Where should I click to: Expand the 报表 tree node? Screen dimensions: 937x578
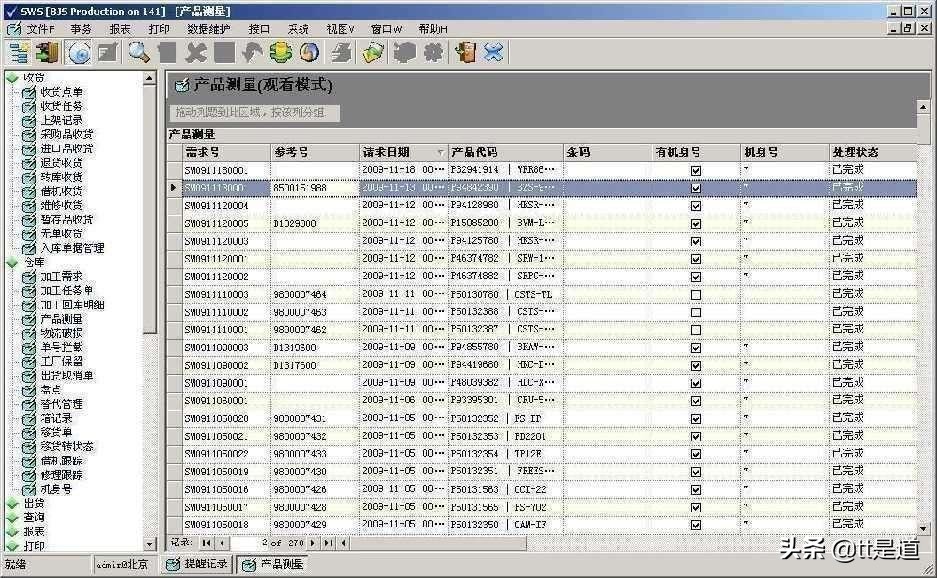coord(12,532)
